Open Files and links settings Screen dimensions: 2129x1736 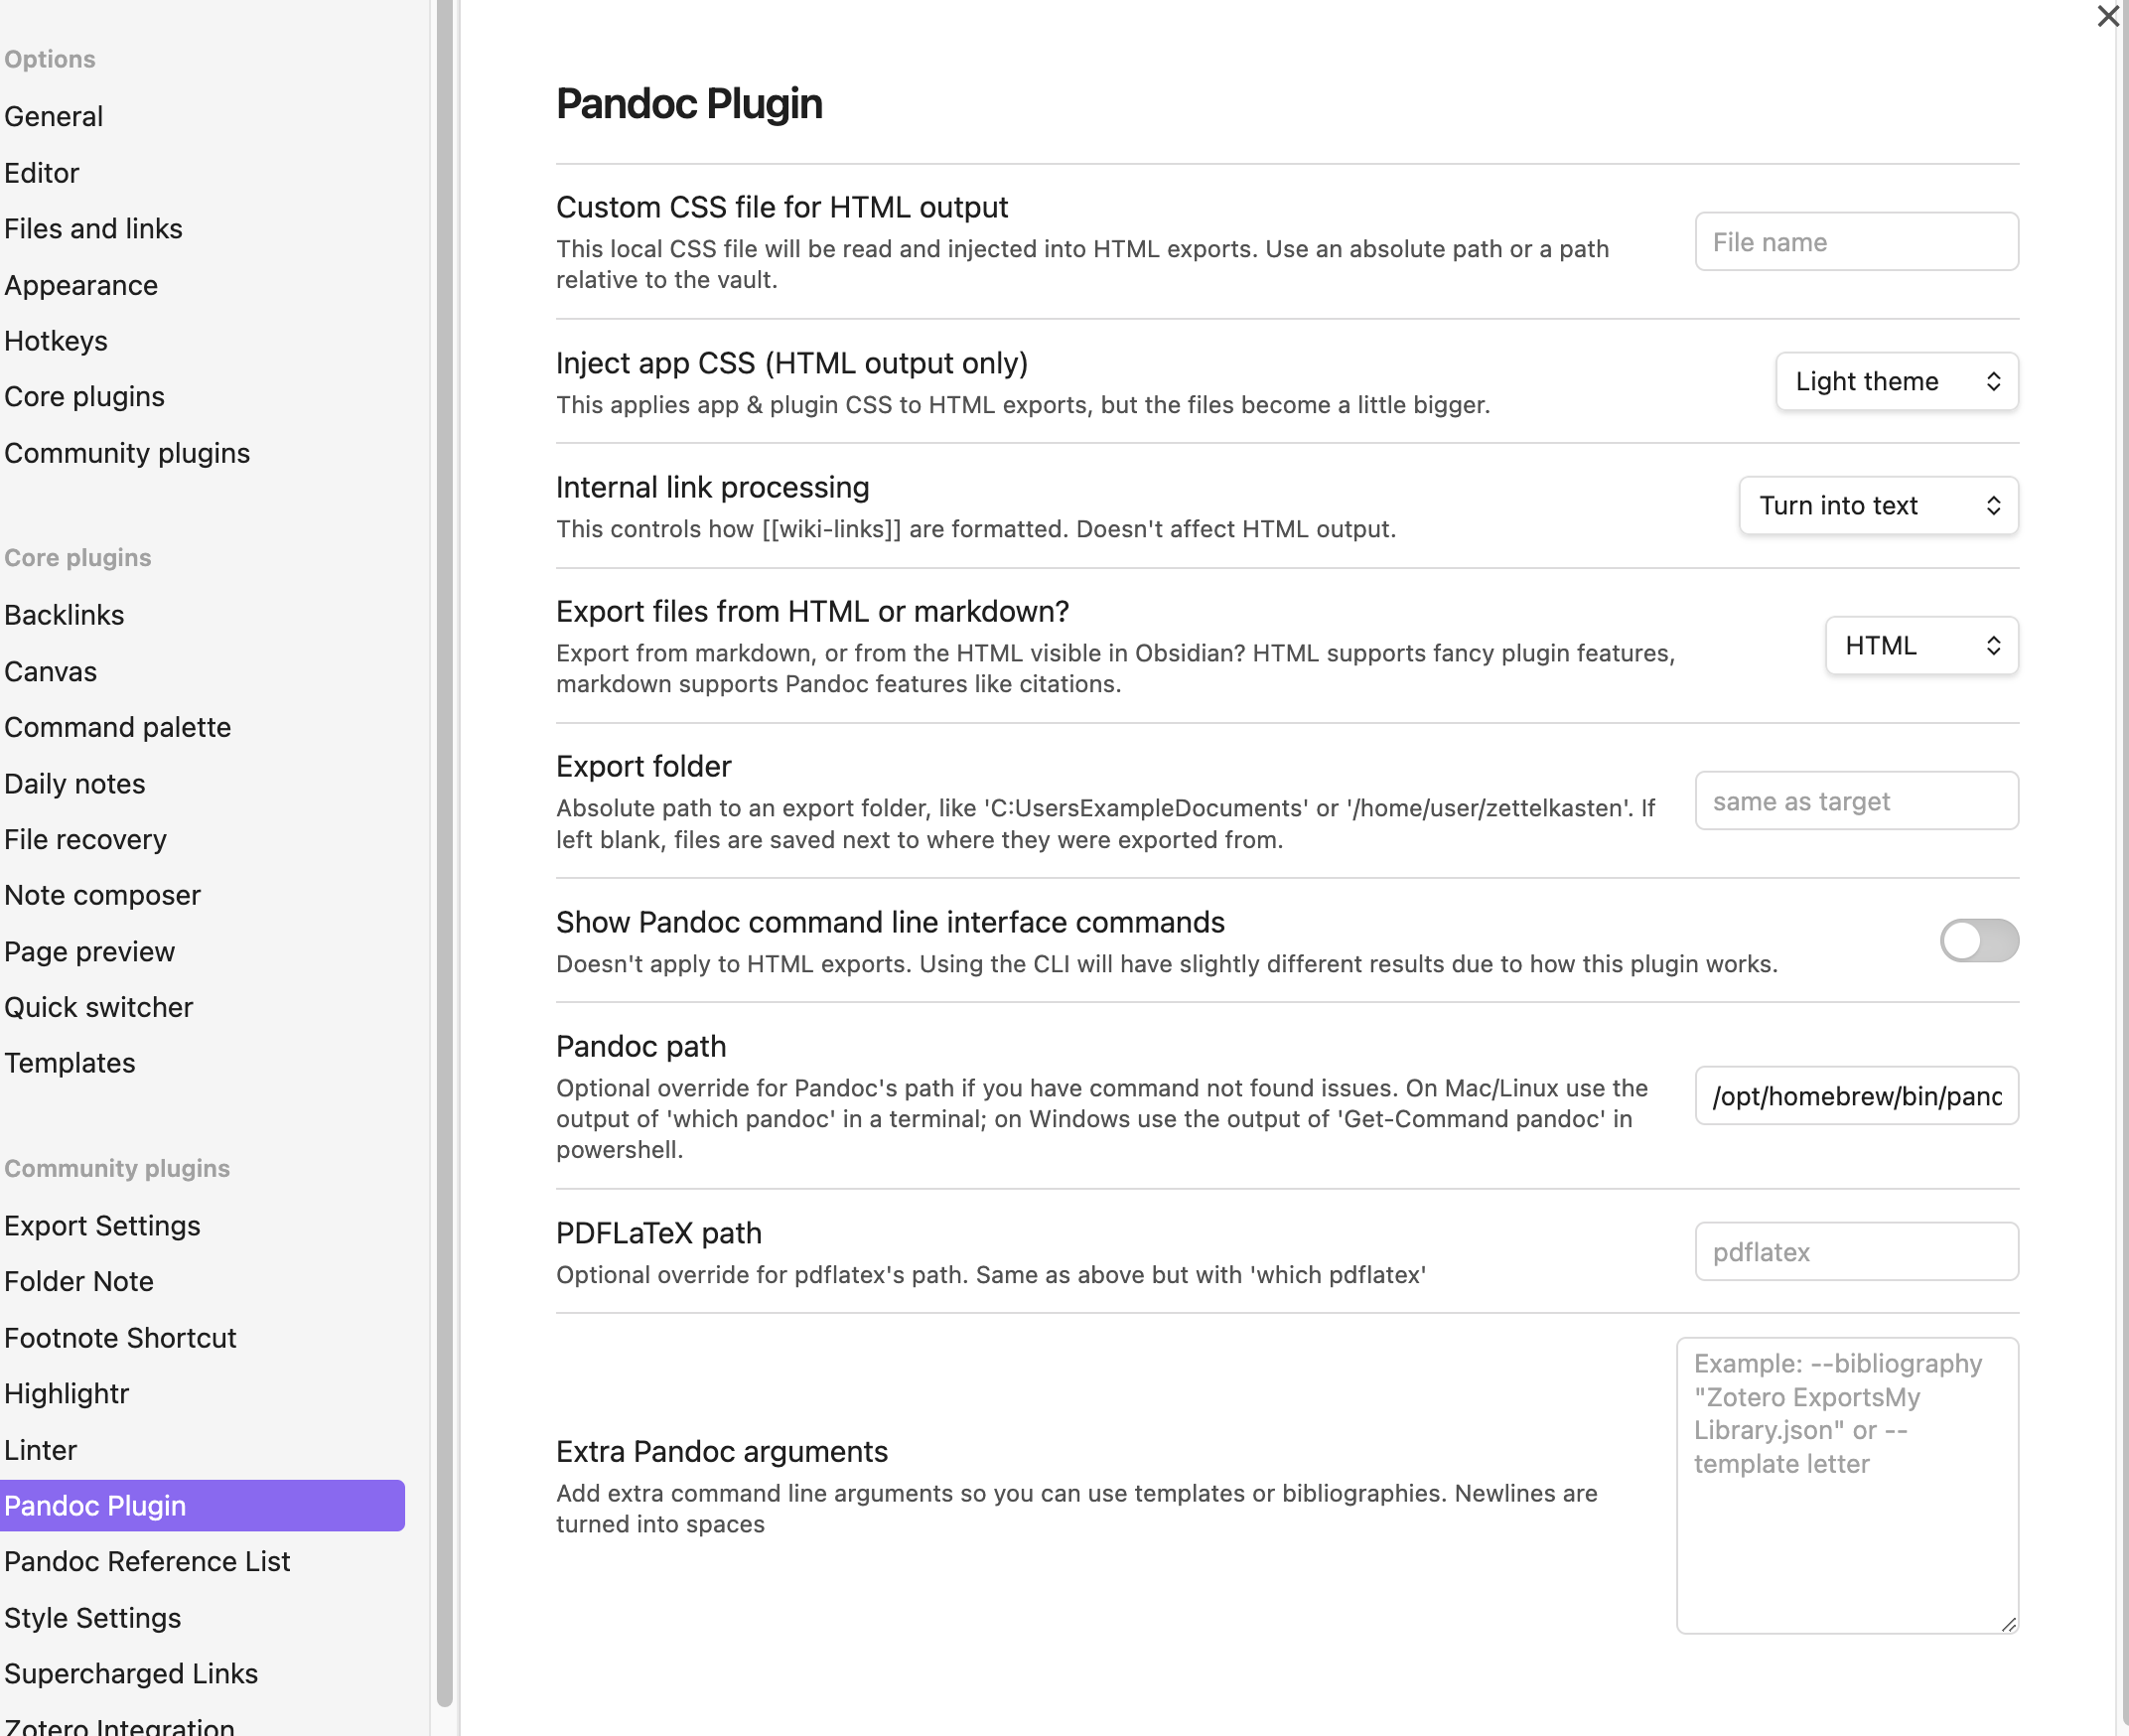pos(93,229)
